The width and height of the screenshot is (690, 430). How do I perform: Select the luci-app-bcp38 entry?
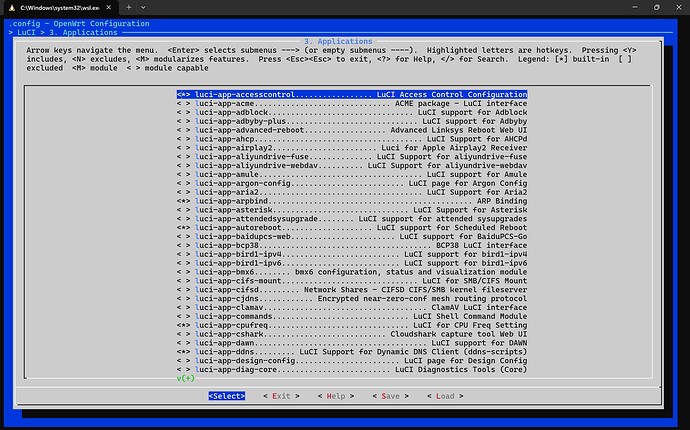(x=352, y=245)
